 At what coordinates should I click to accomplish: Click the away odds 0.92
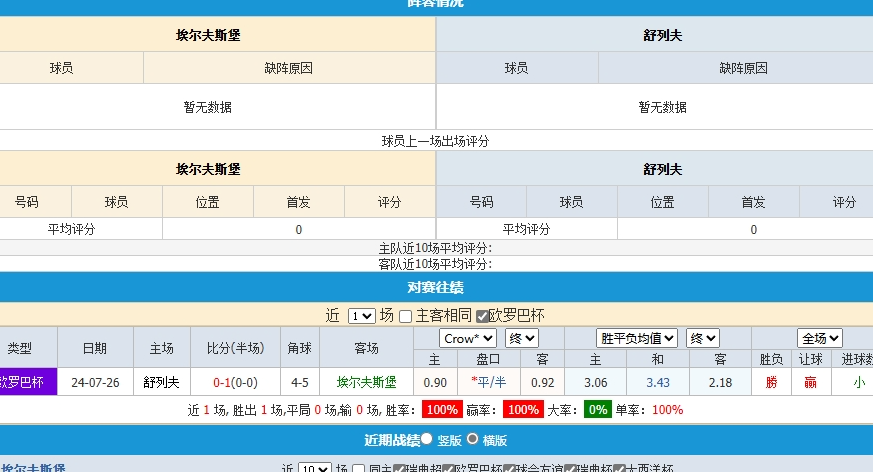pos(542,383)
